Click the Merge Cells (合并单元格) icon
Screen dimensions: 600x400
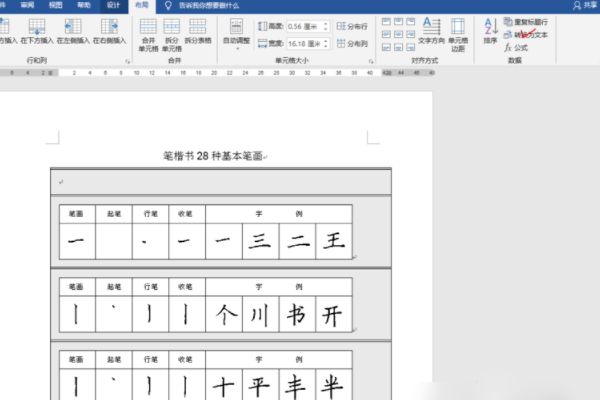148,35
